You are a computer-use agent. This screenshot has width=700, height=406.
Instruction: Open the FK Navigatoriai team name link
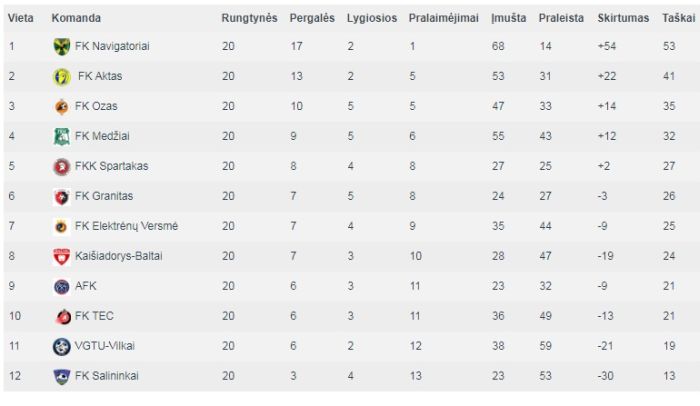tap(112, 46)
